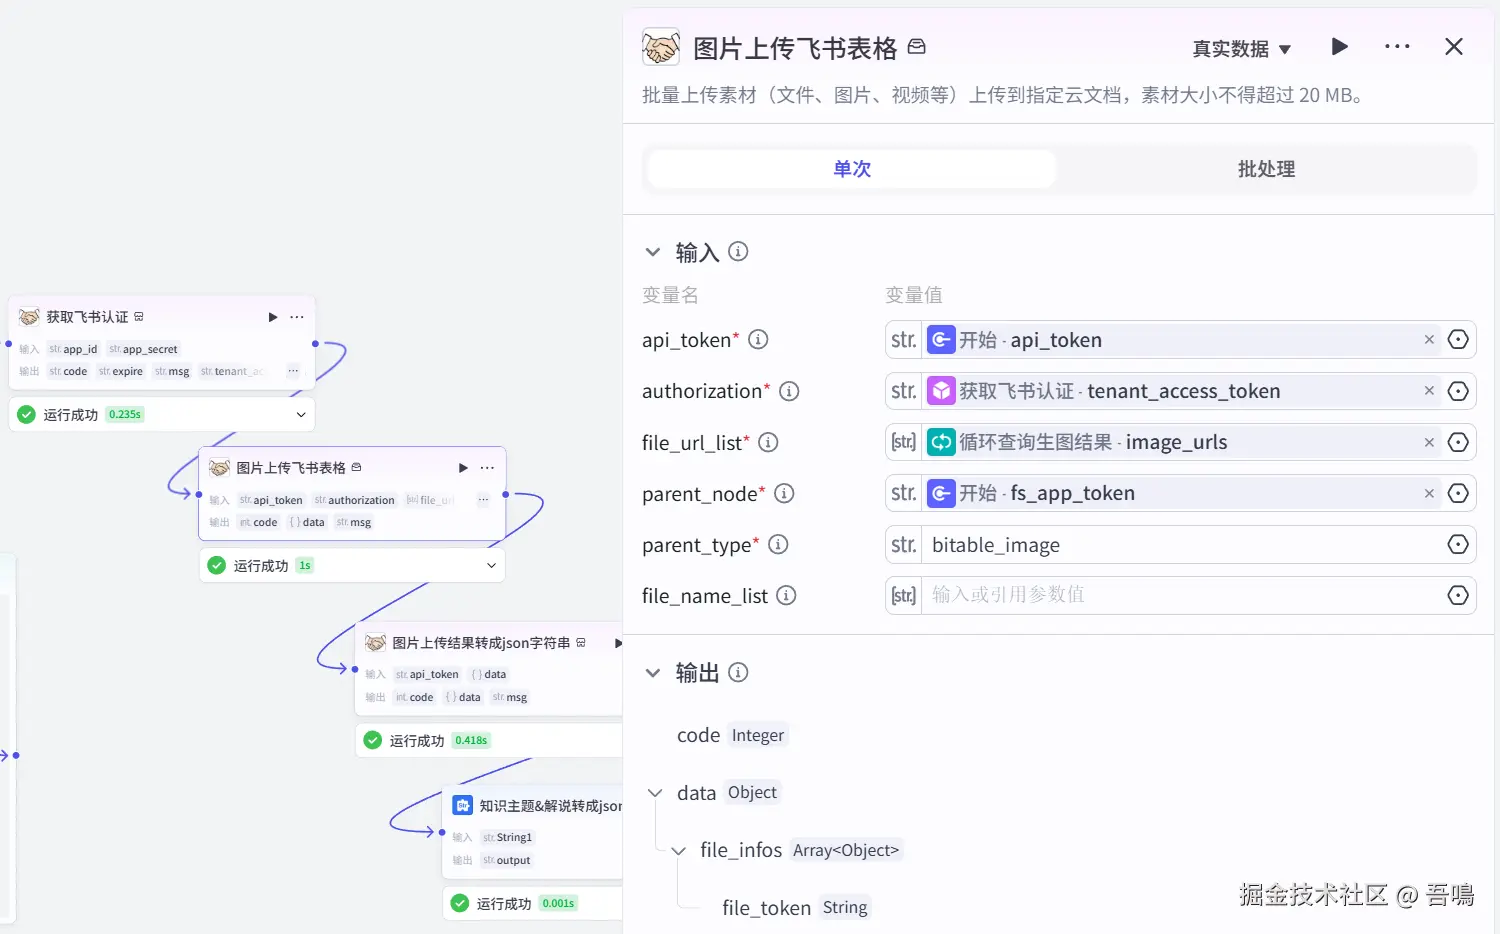Expand the 运行成功 0.235s run result
This screenshot has height=934, width=1500.
click(301, 414)
